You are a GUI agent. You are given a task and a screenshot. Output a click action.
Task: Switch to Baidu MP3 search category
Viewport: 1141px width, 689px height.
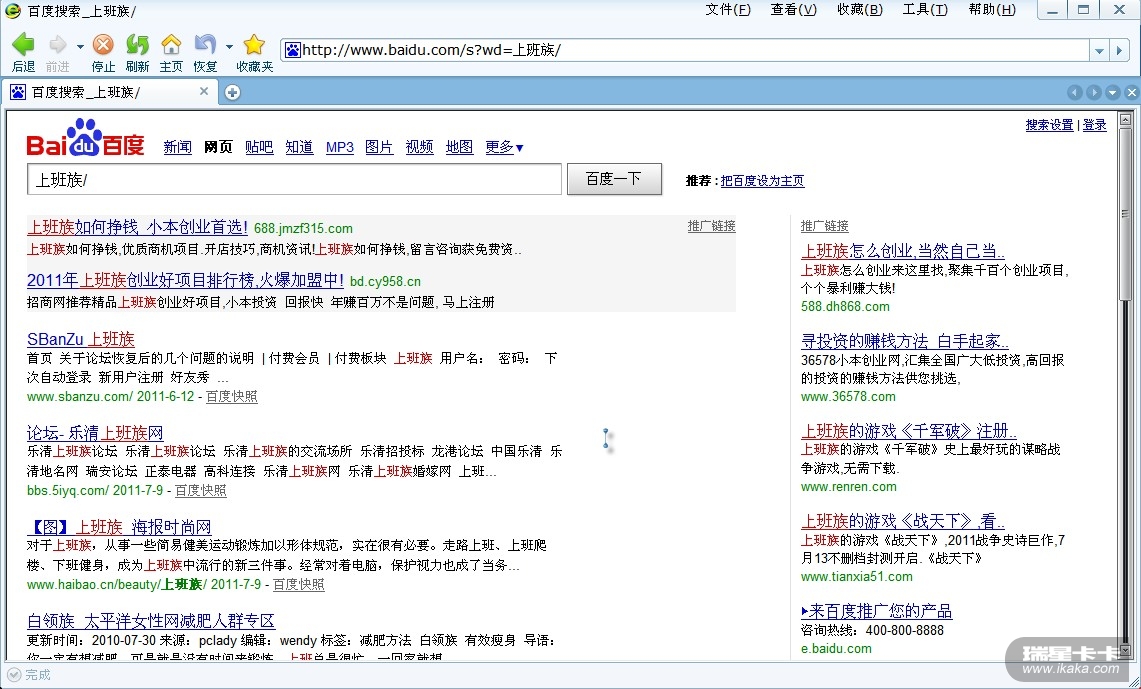pyautogui.click(x=340, y=147)
